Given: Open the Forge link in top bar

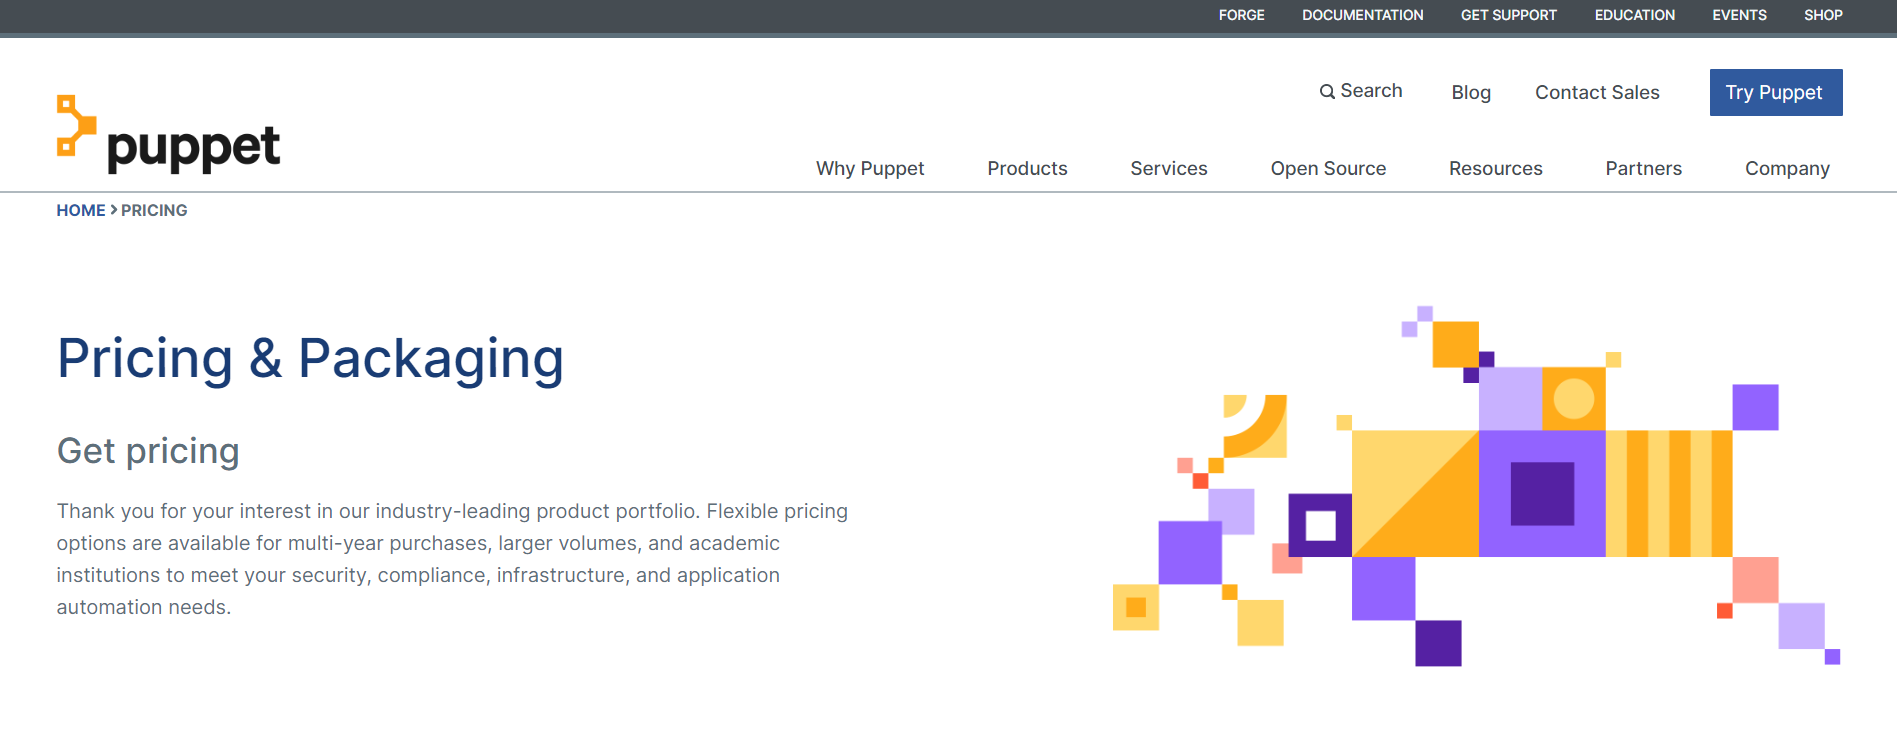Looking at the screenshot, I should pos(1241,15).
